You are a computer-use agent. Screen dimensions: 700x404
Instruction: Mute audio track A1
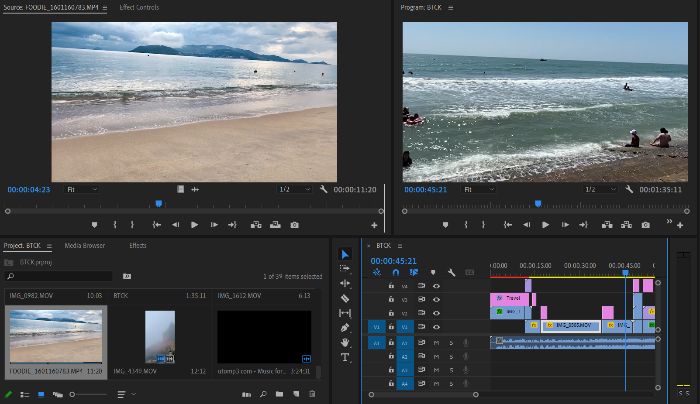coord(436,343)
